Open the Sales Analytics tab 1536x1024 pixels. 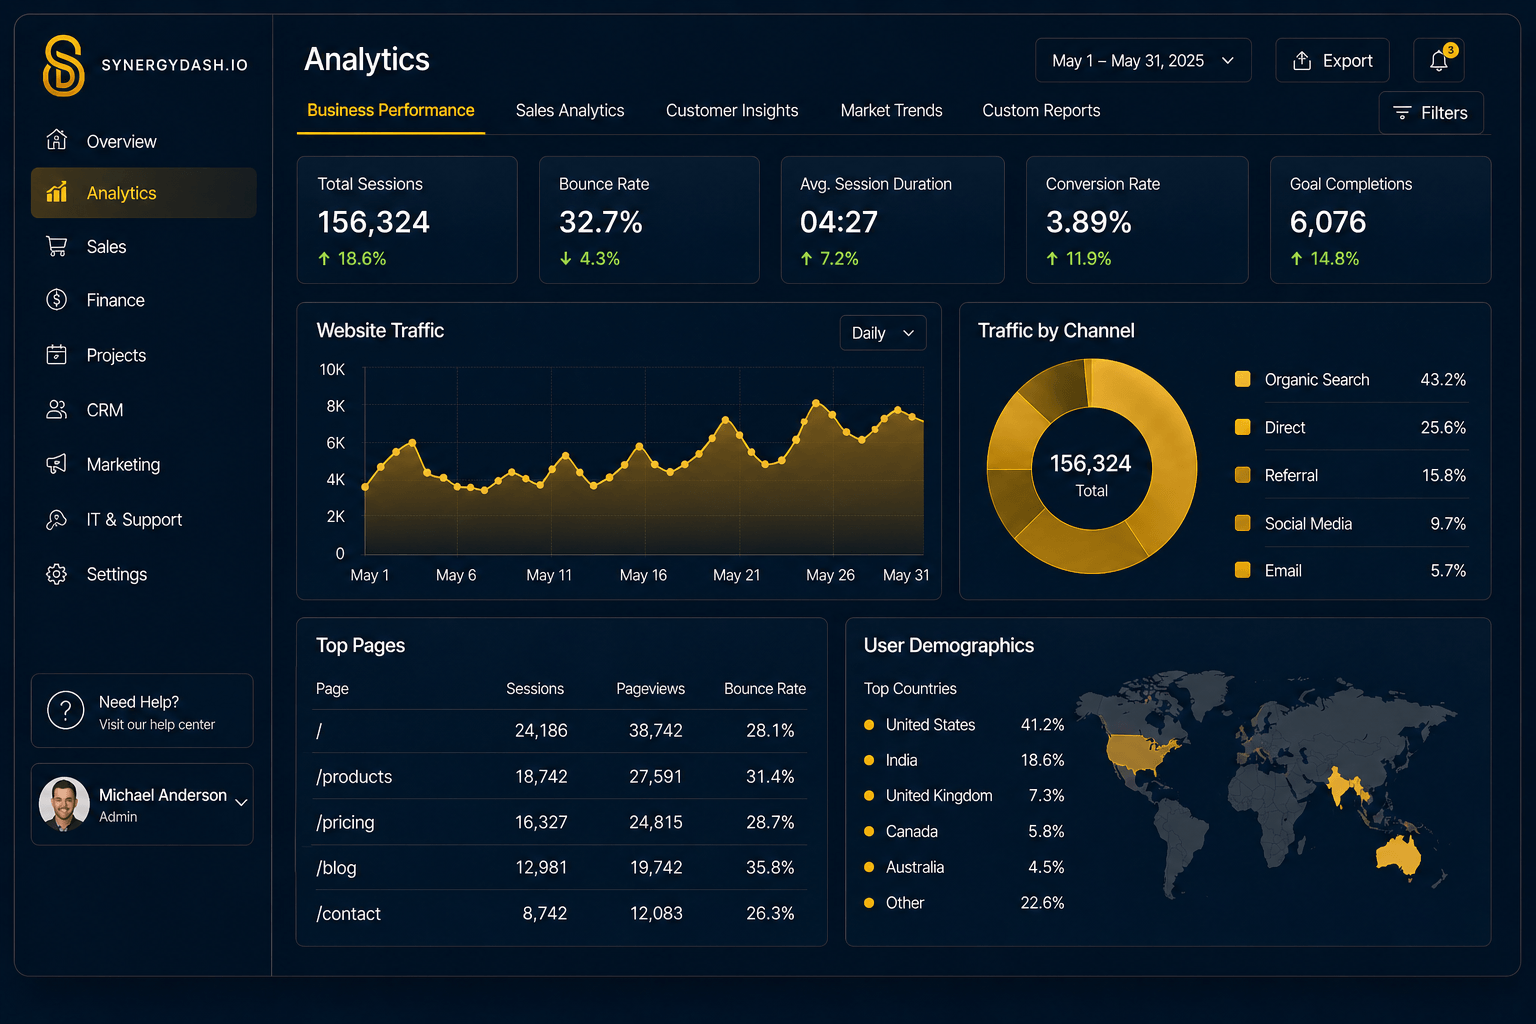570,110
